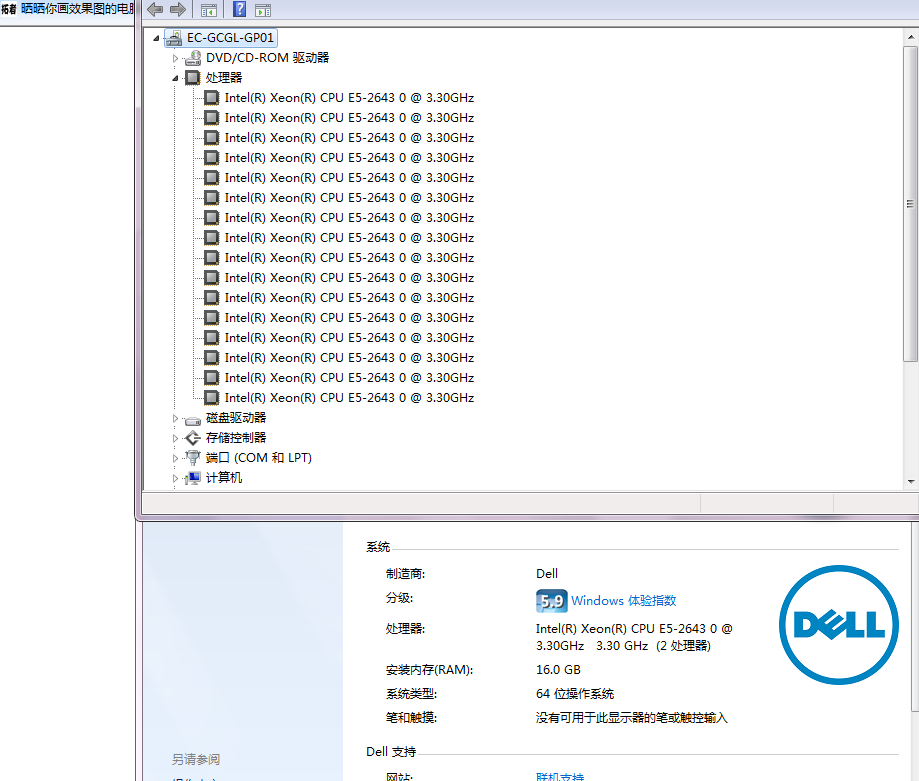This screenshot has height=781, width=919.
Task: Open the Windows 体验指数 link
Action: coord(624,601)
